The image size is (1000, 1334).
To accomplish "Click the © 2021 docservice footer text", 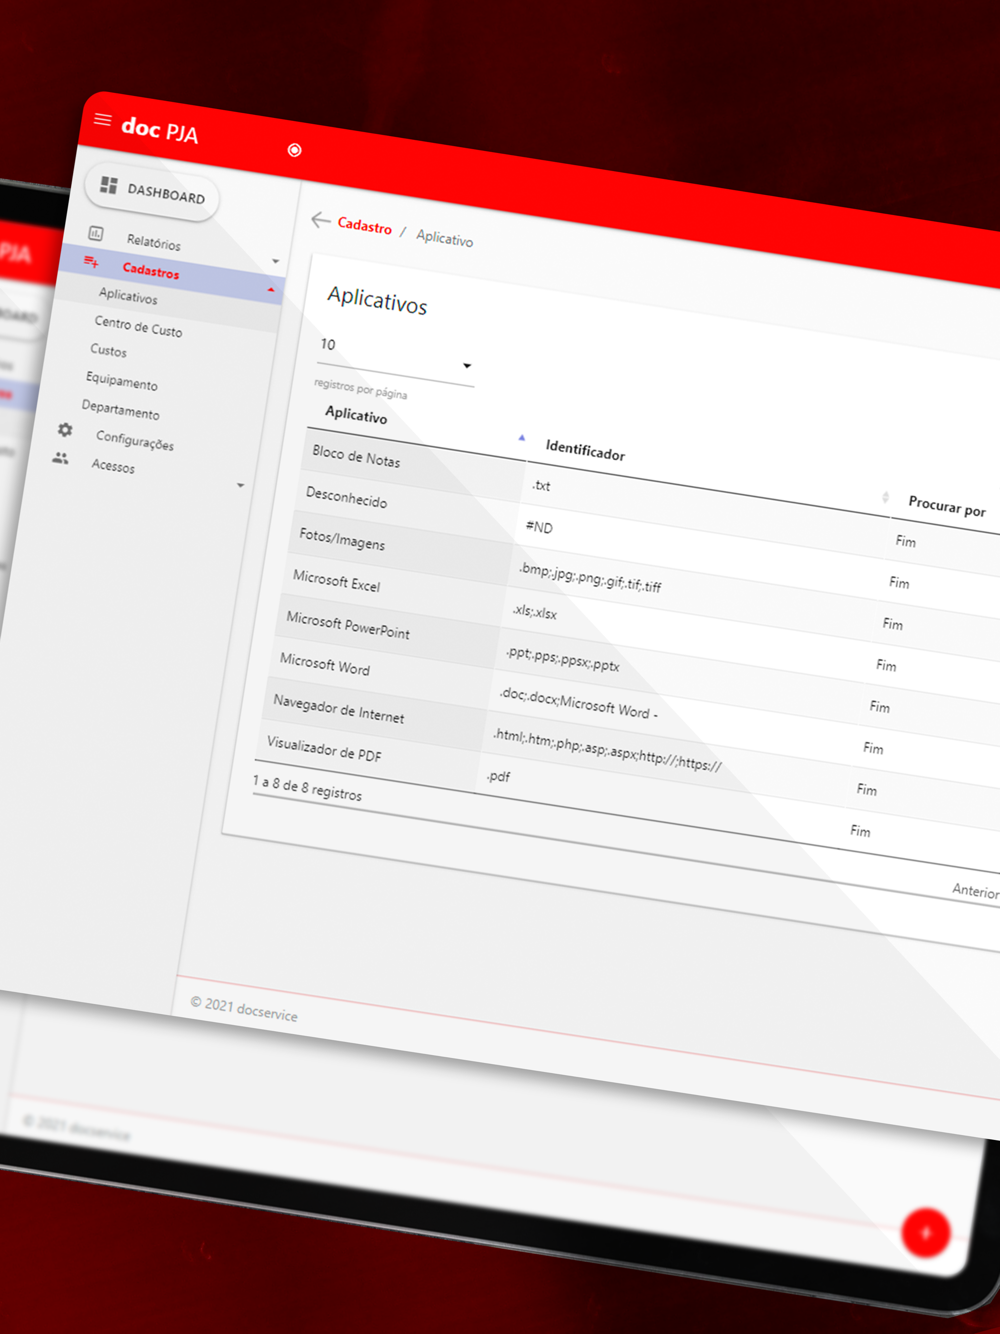I will click(x=244, y=1009).
